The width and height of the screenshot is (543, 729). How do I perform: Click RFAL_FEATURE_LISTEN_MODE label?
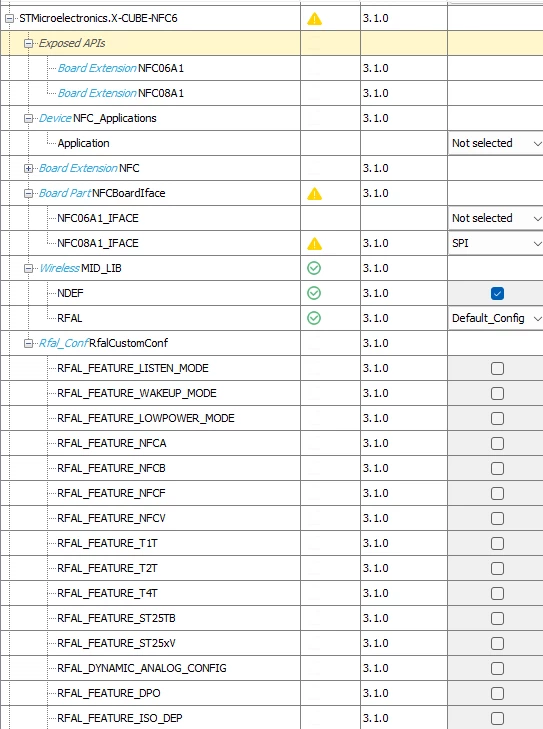click(133, 368)
